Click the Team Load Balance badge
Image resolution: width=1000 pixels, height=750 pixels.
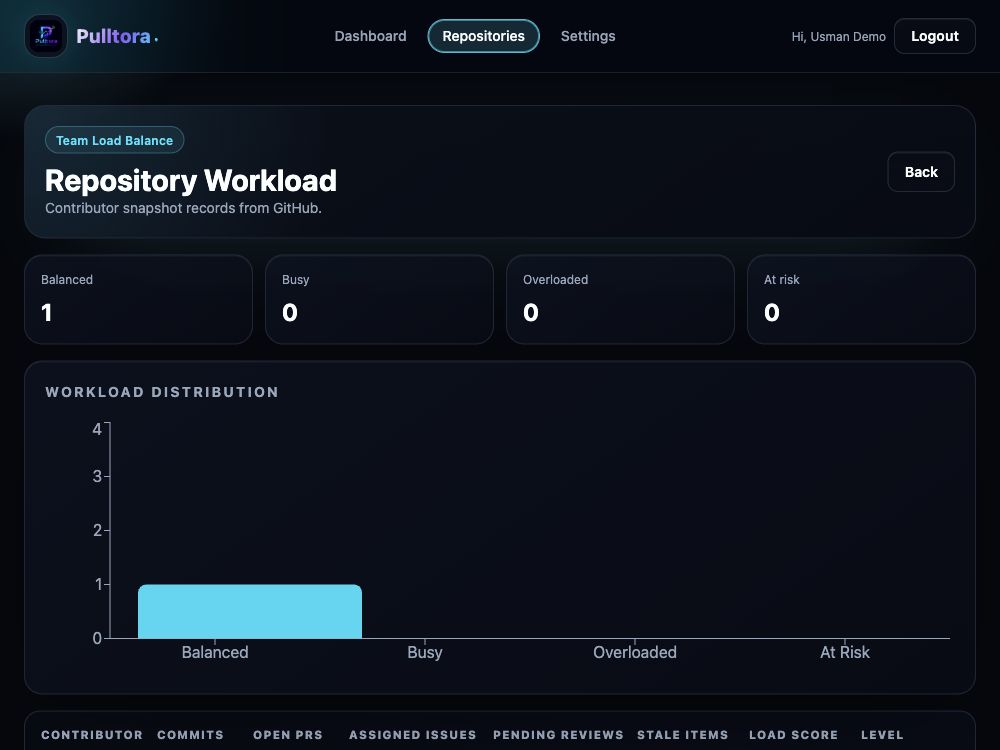coord(114,140)
